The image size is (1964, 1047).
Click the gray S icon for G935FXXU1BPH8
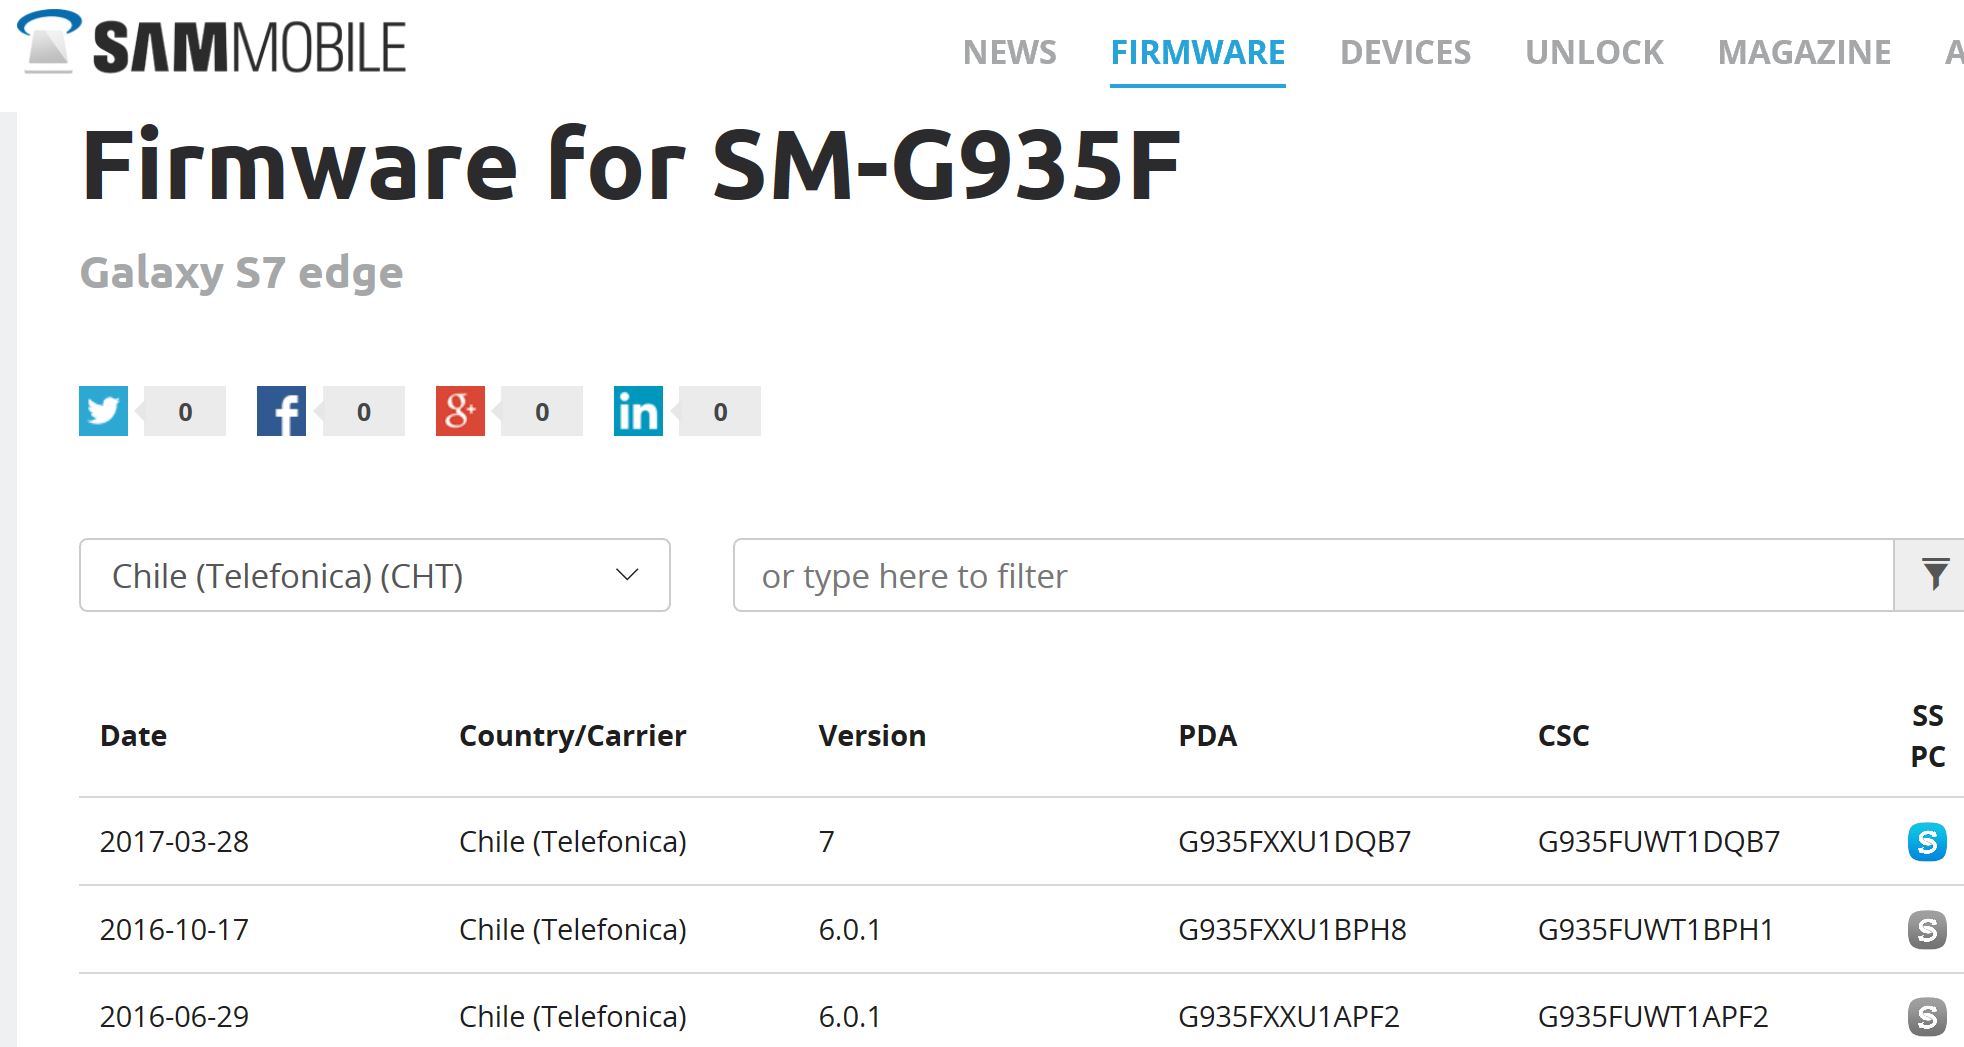1926,930
